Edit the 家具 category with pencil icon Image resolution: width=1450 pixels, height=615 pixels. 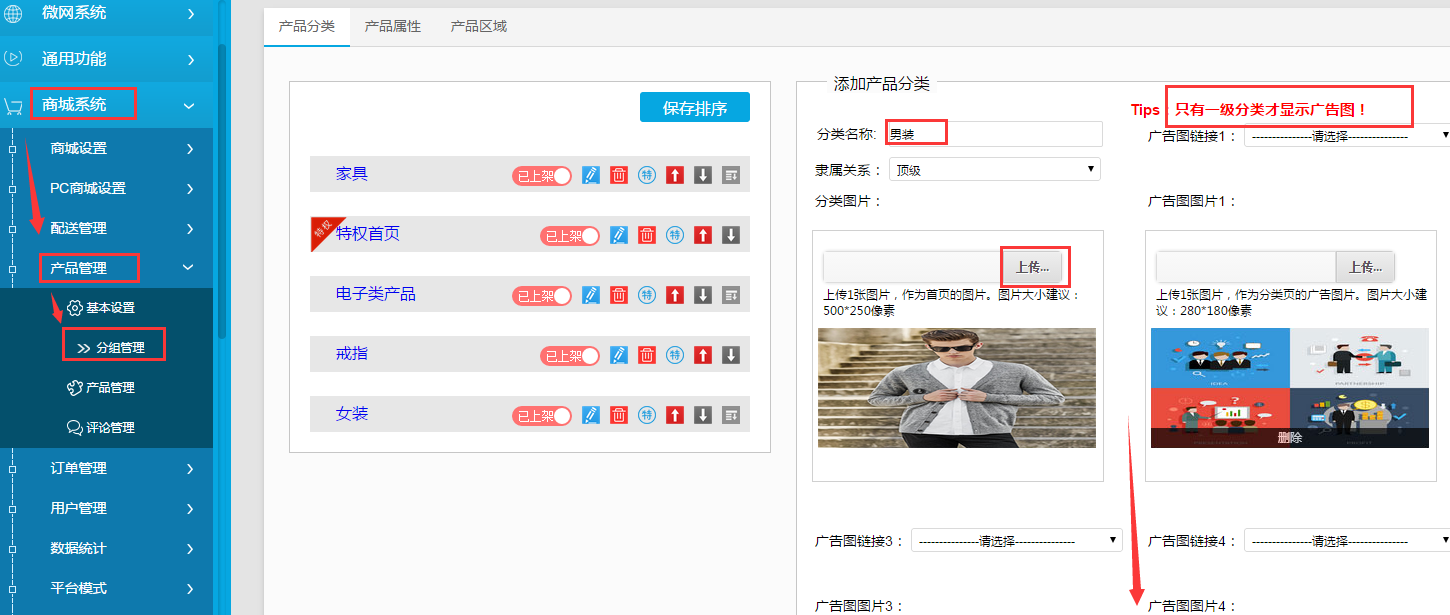coord(591,175)
